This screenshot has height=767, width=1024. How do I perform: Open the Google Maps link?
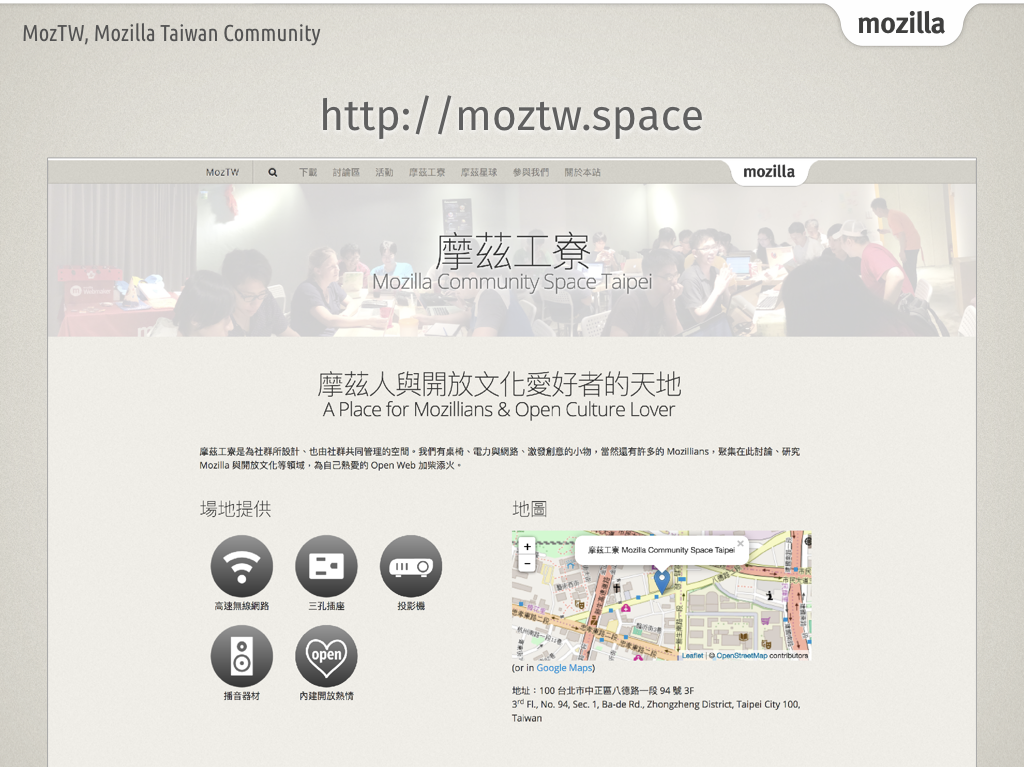point(564,667)
